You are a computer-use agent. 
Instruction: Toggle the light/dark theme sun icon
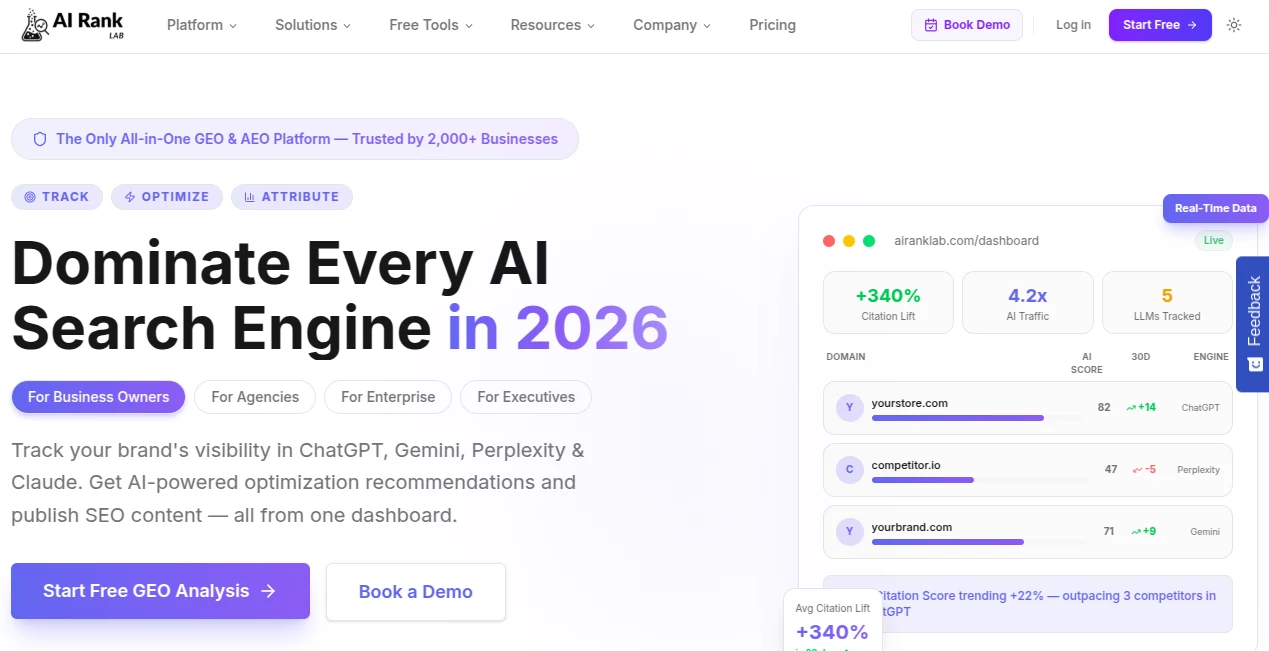pyautogui.click(x=1234, y=25)
